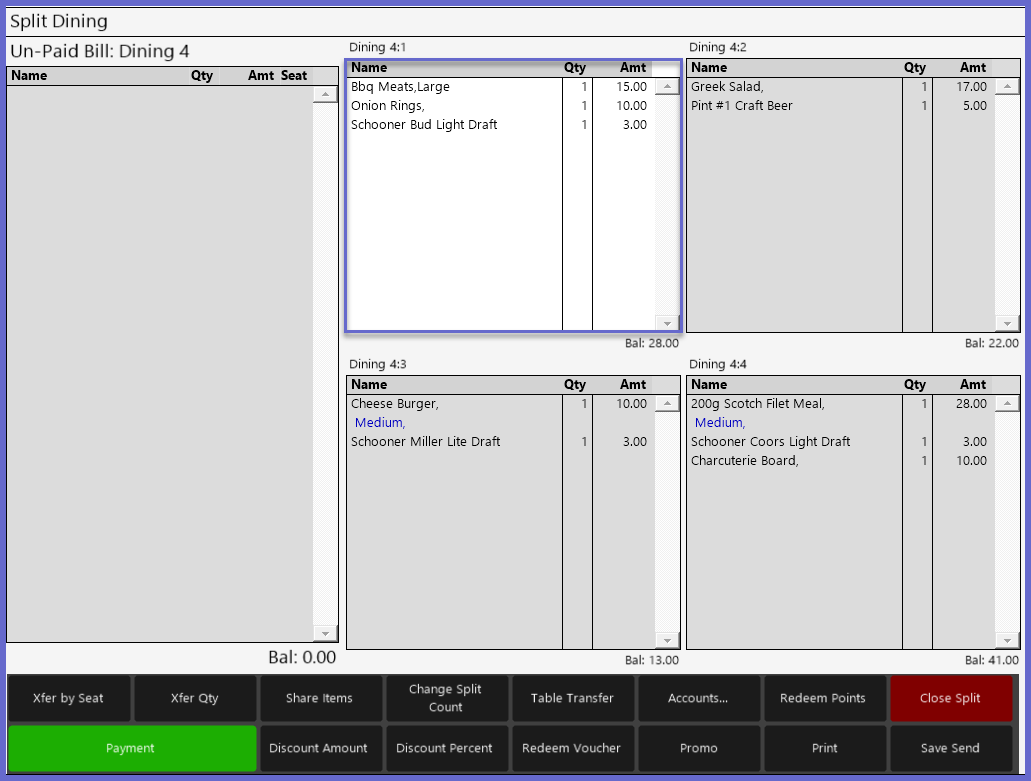Open the Table Transfer option
The width and height of the screenshot is (1031, 781).
click(x=572, y=698)
